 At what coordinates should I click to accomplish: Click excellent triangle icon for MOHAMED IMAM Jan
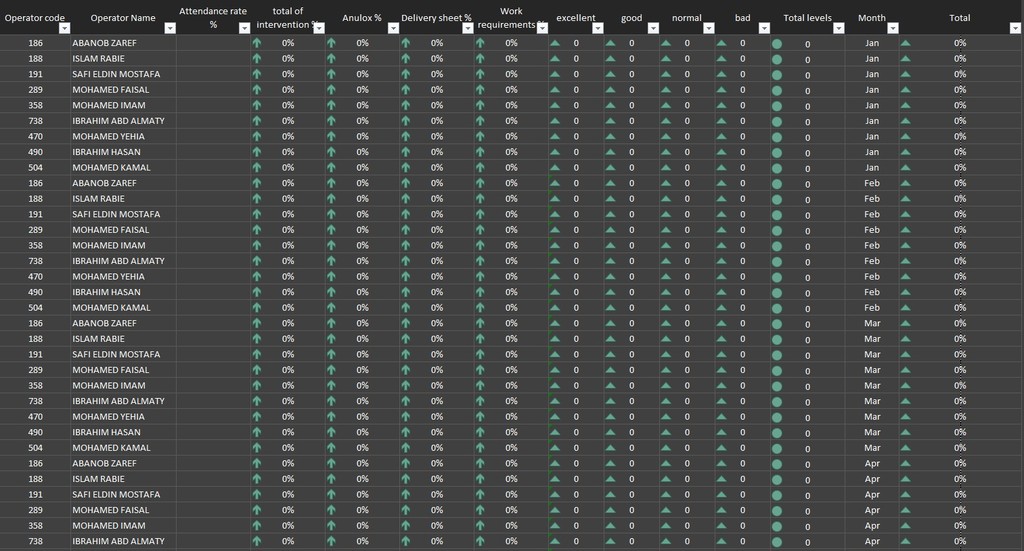(554, 105)
